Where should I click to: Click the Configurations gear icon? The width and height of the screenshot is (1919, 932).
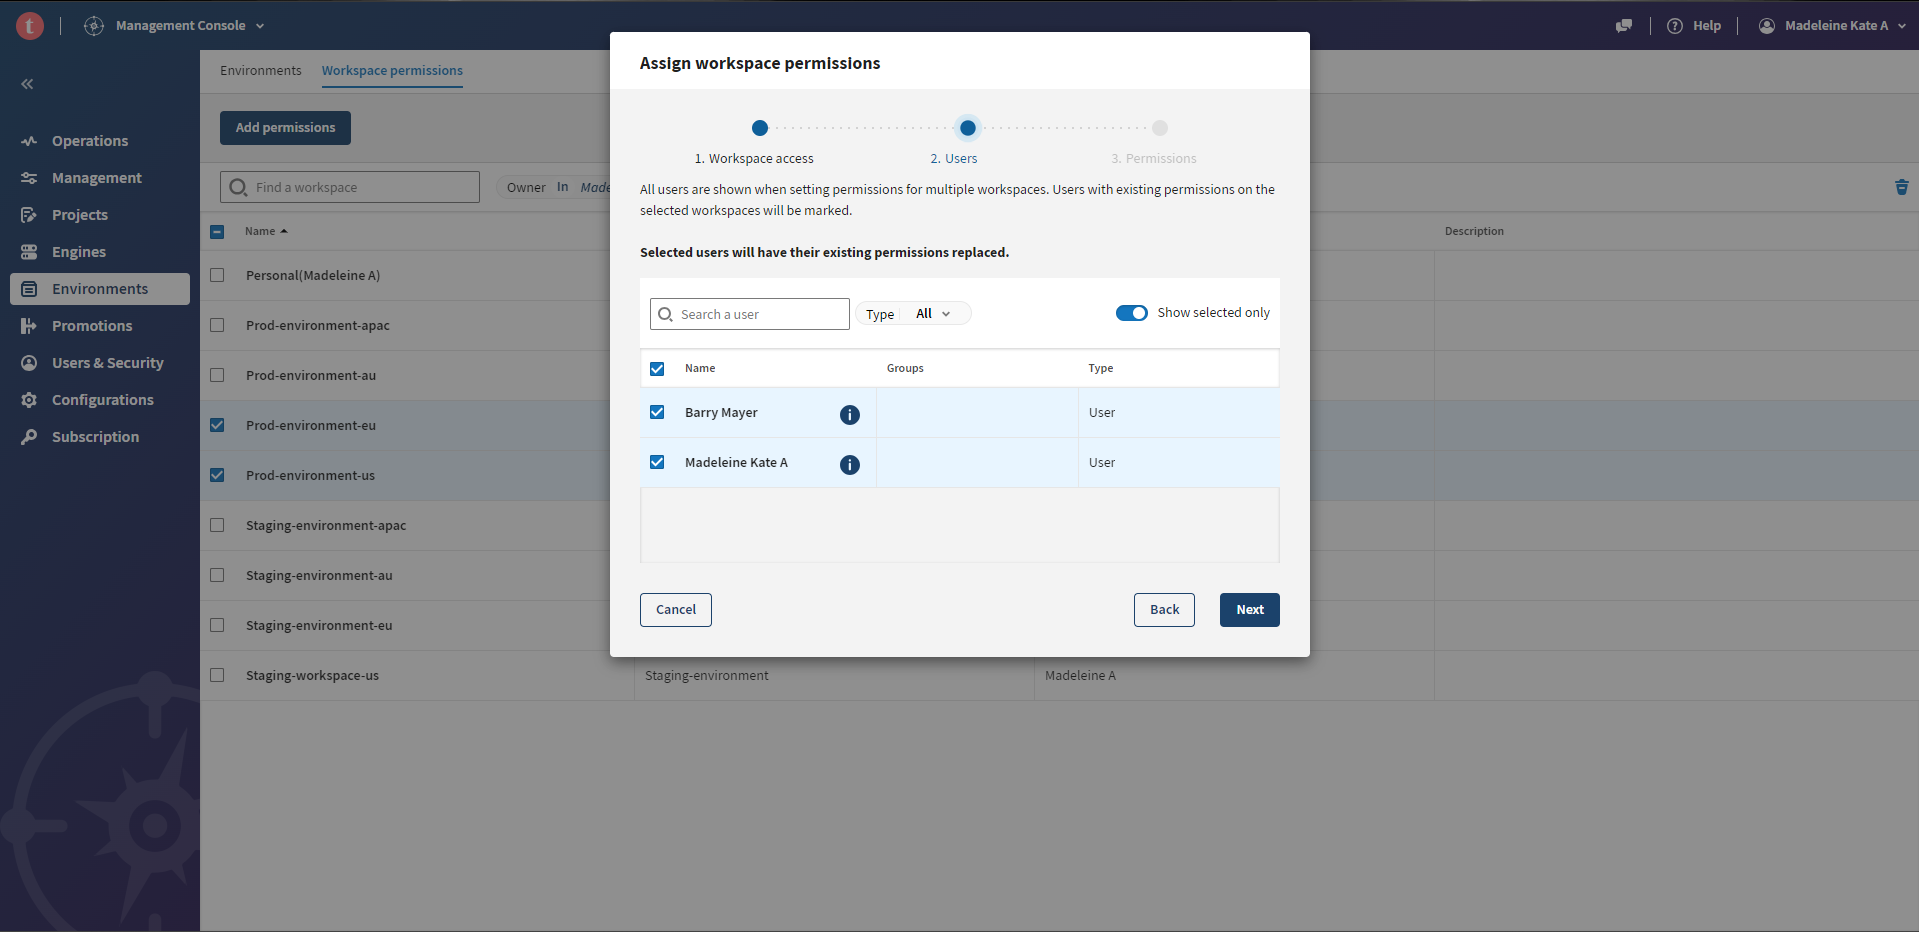click(29, 400)
